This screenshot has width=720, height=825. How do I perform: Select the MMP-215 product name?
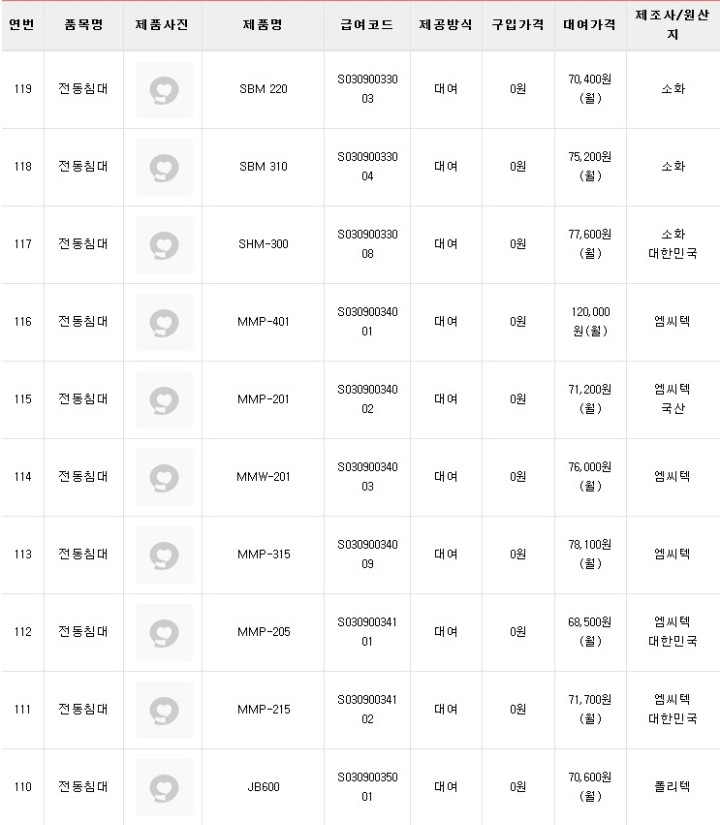tap(263, 710)
